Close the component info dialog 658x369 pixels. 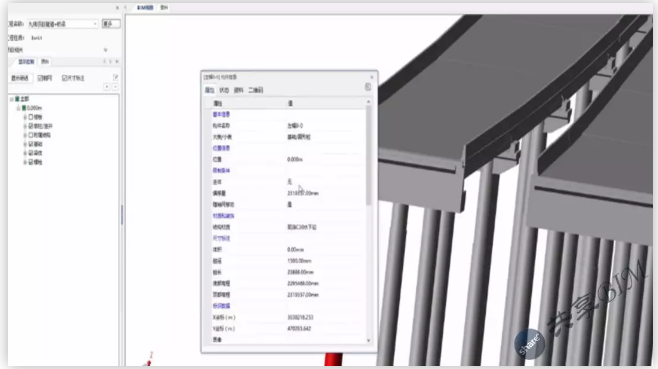pos(371,77)
